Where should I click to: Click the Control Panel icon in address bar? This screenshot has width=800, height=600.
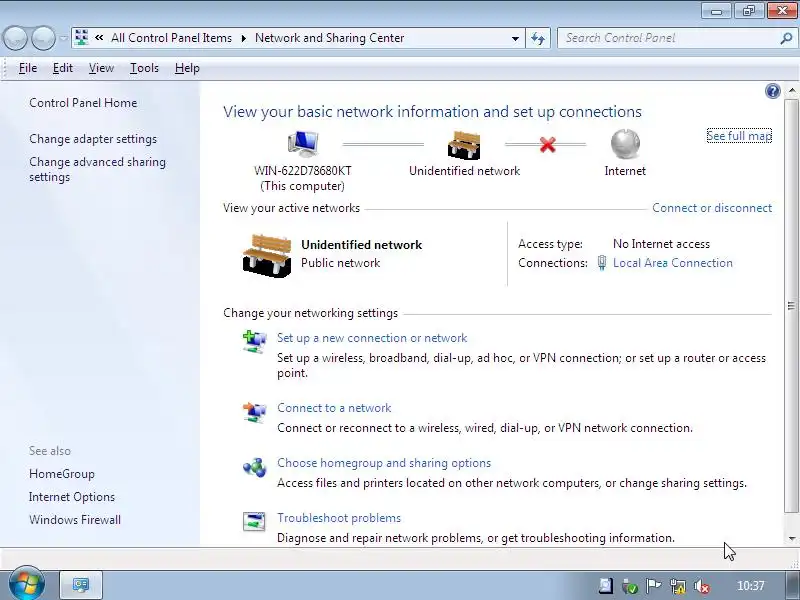(x=81, y=38)
